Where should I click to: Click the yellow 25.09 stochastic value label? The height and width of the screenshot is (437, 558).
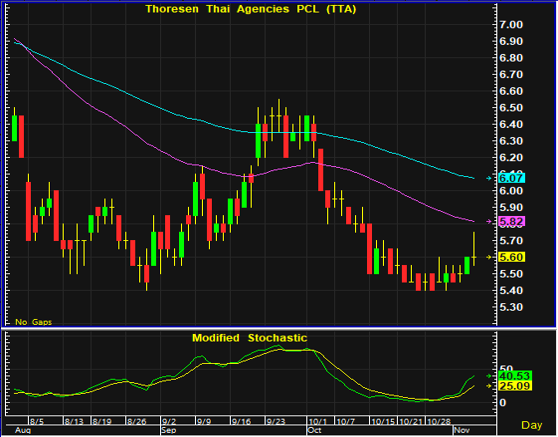tap(515, 386)
